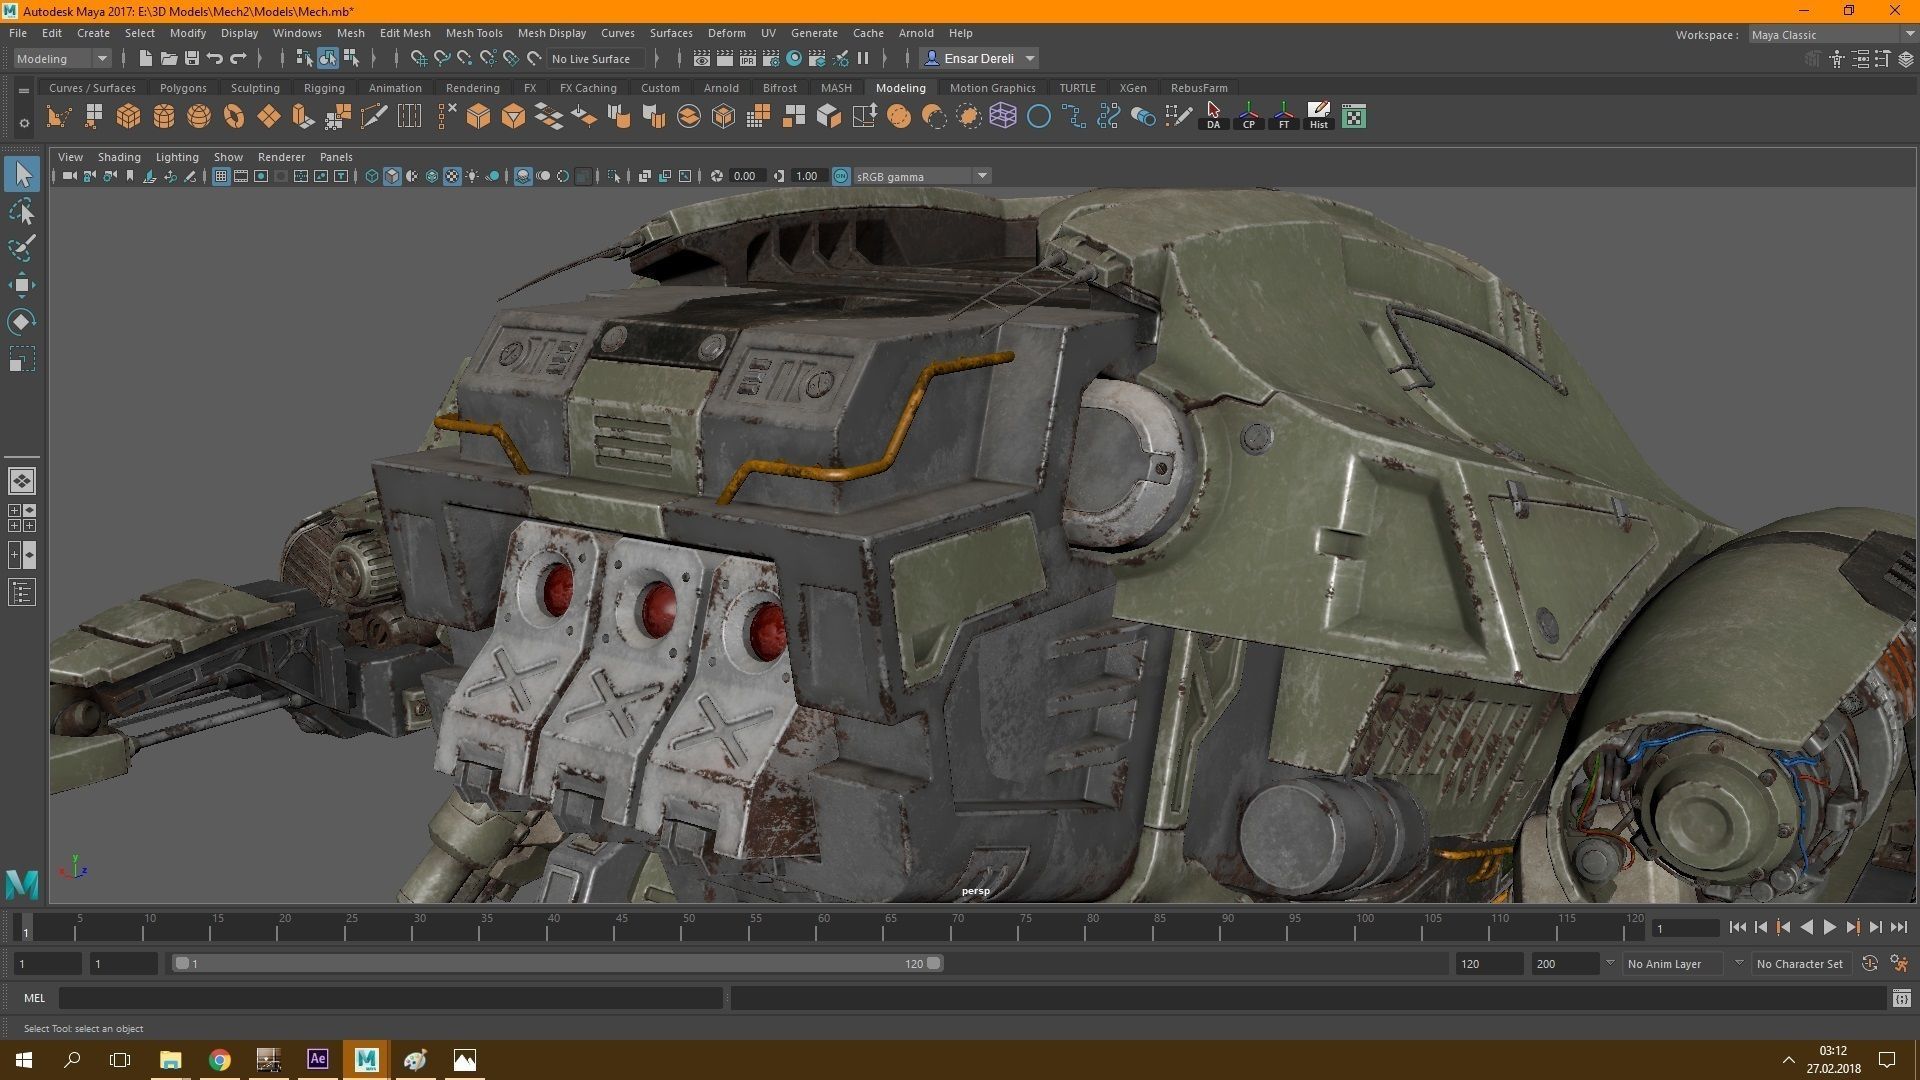Image resolution: width=1920 pixels, height=1080 pixels.
Task: Create a polygon cylinder from shelf
Action: click(x=164, y=117)
